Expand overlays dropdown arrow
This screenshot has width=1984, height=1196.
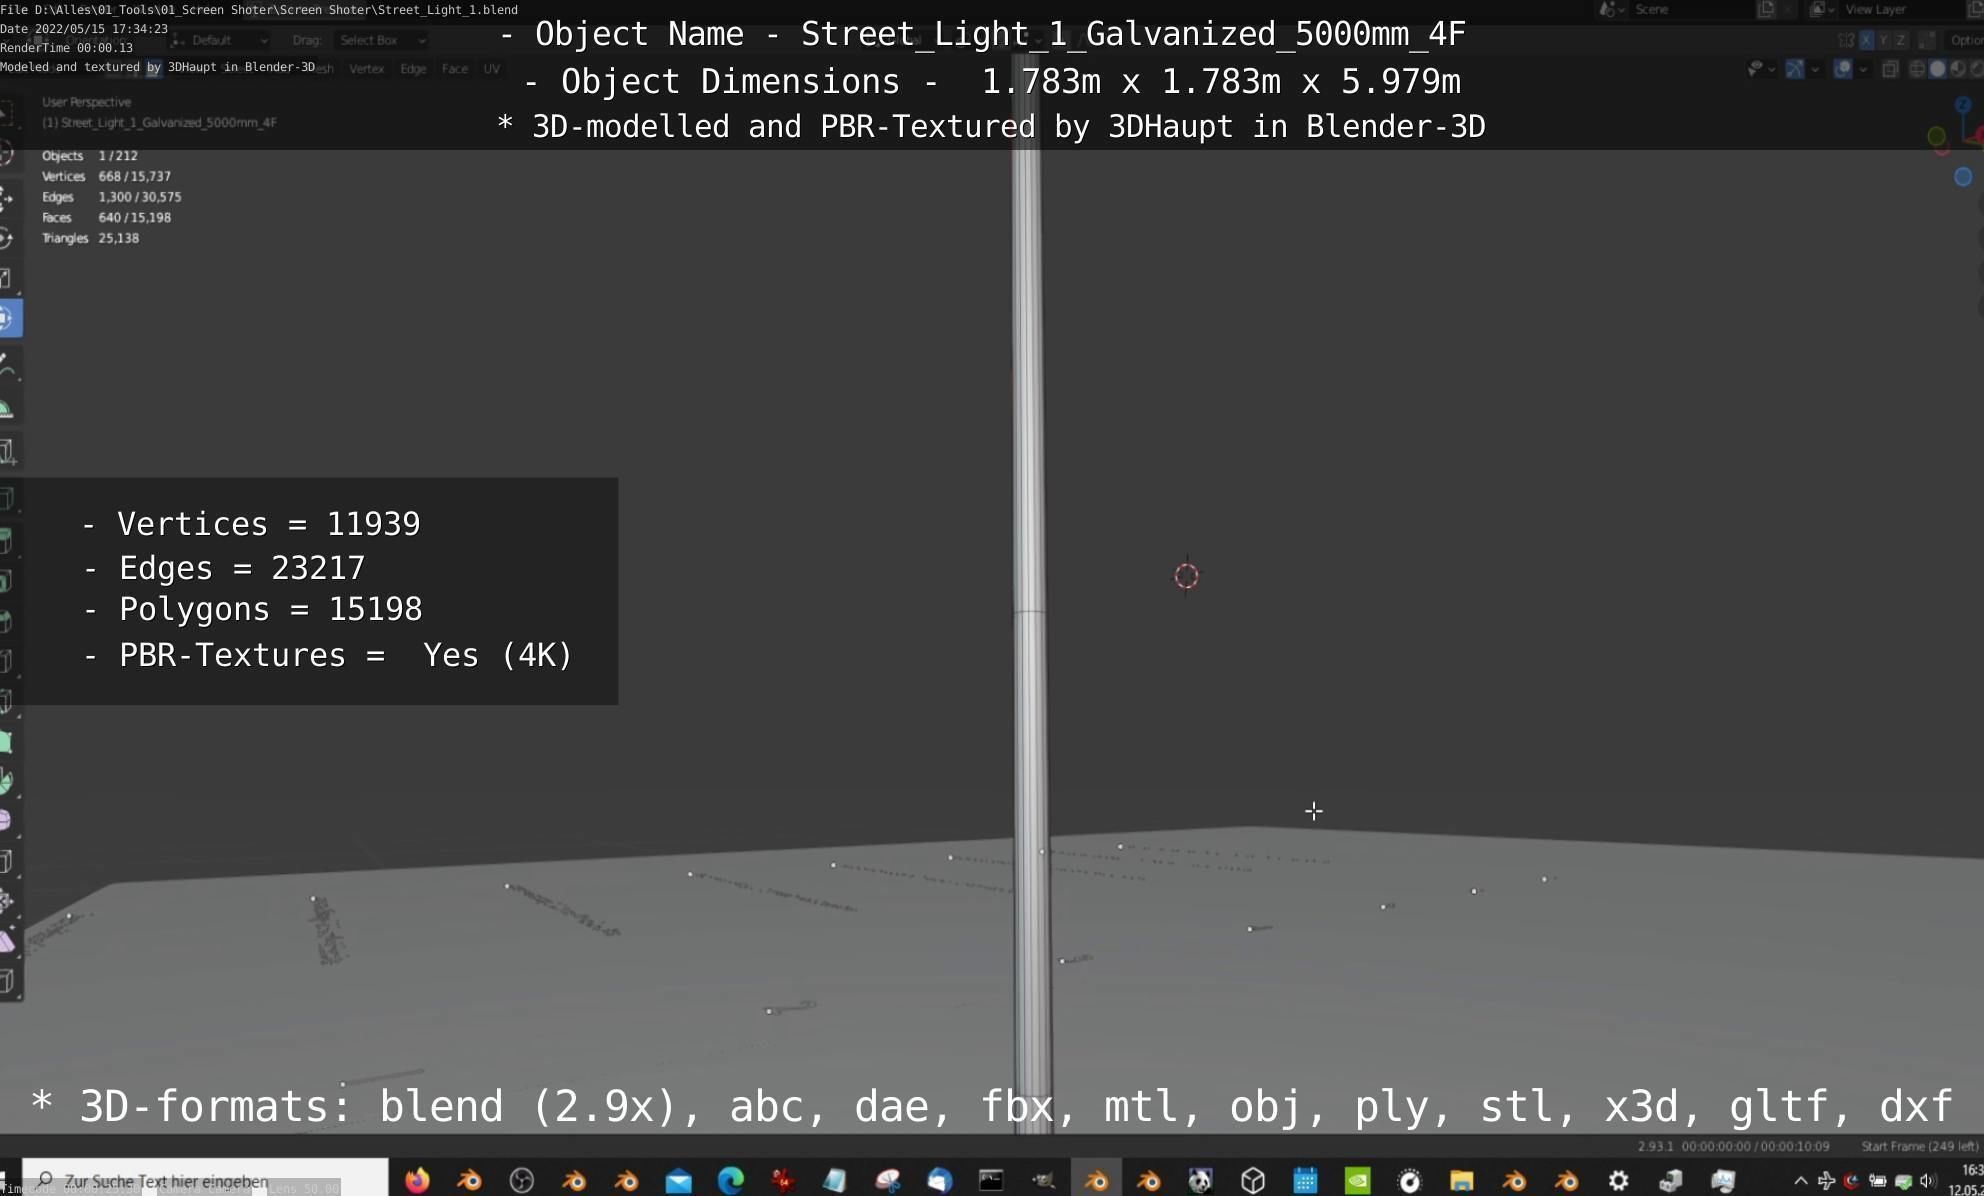point(1862,69)
